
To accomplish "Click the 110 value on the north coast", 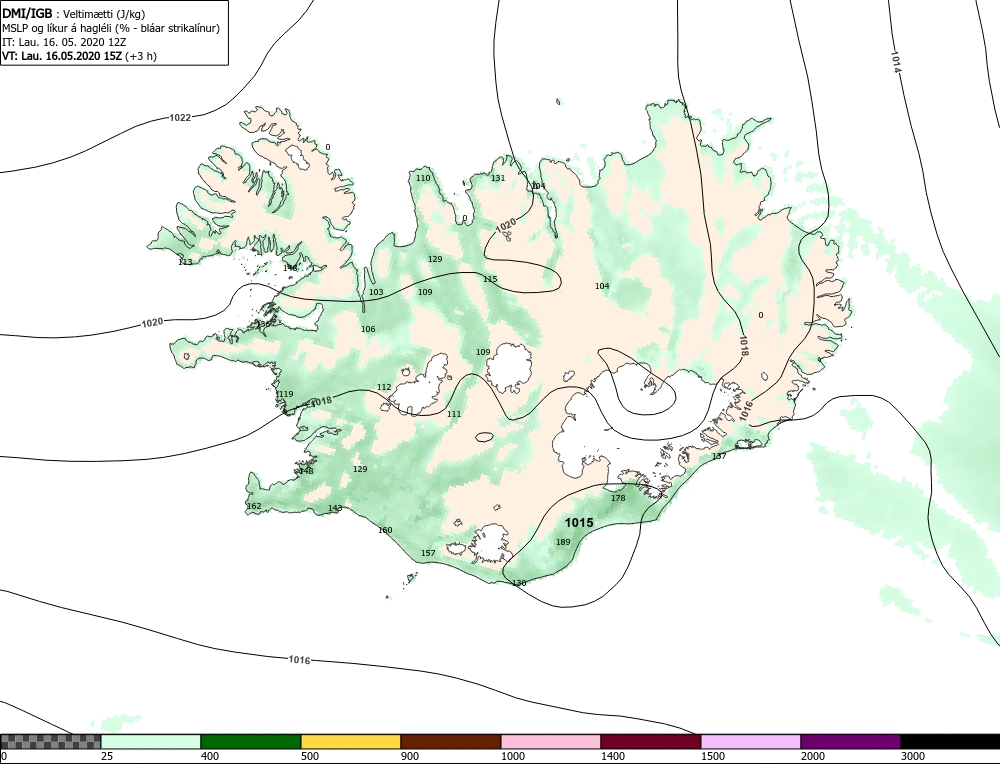I will pyautogui.click(x=423, y=178).
